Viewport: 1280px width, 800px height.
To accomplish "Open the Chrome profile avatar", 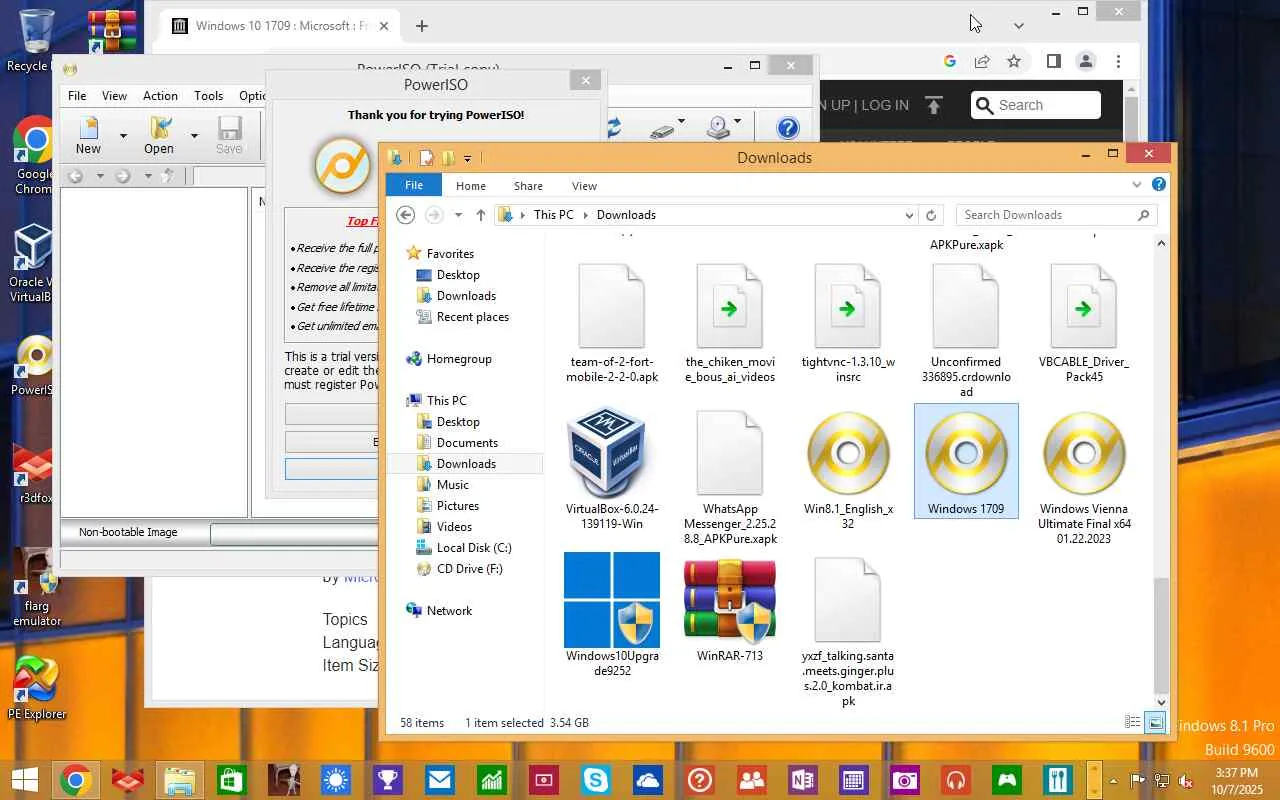I will [x=1086, y=61].
